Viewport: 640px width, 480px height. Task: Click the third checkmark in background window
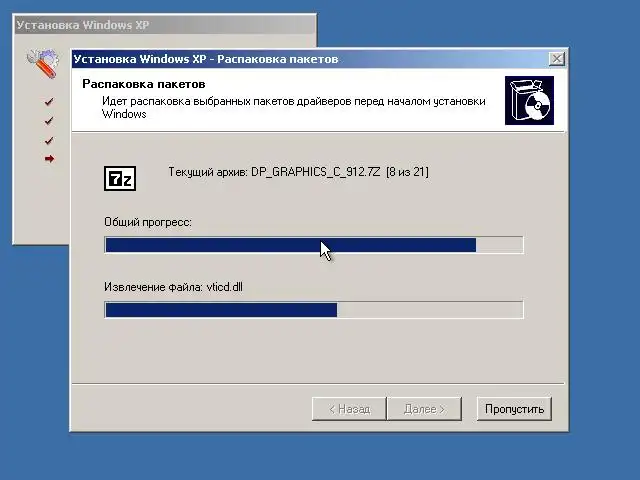tap(49, 140)
